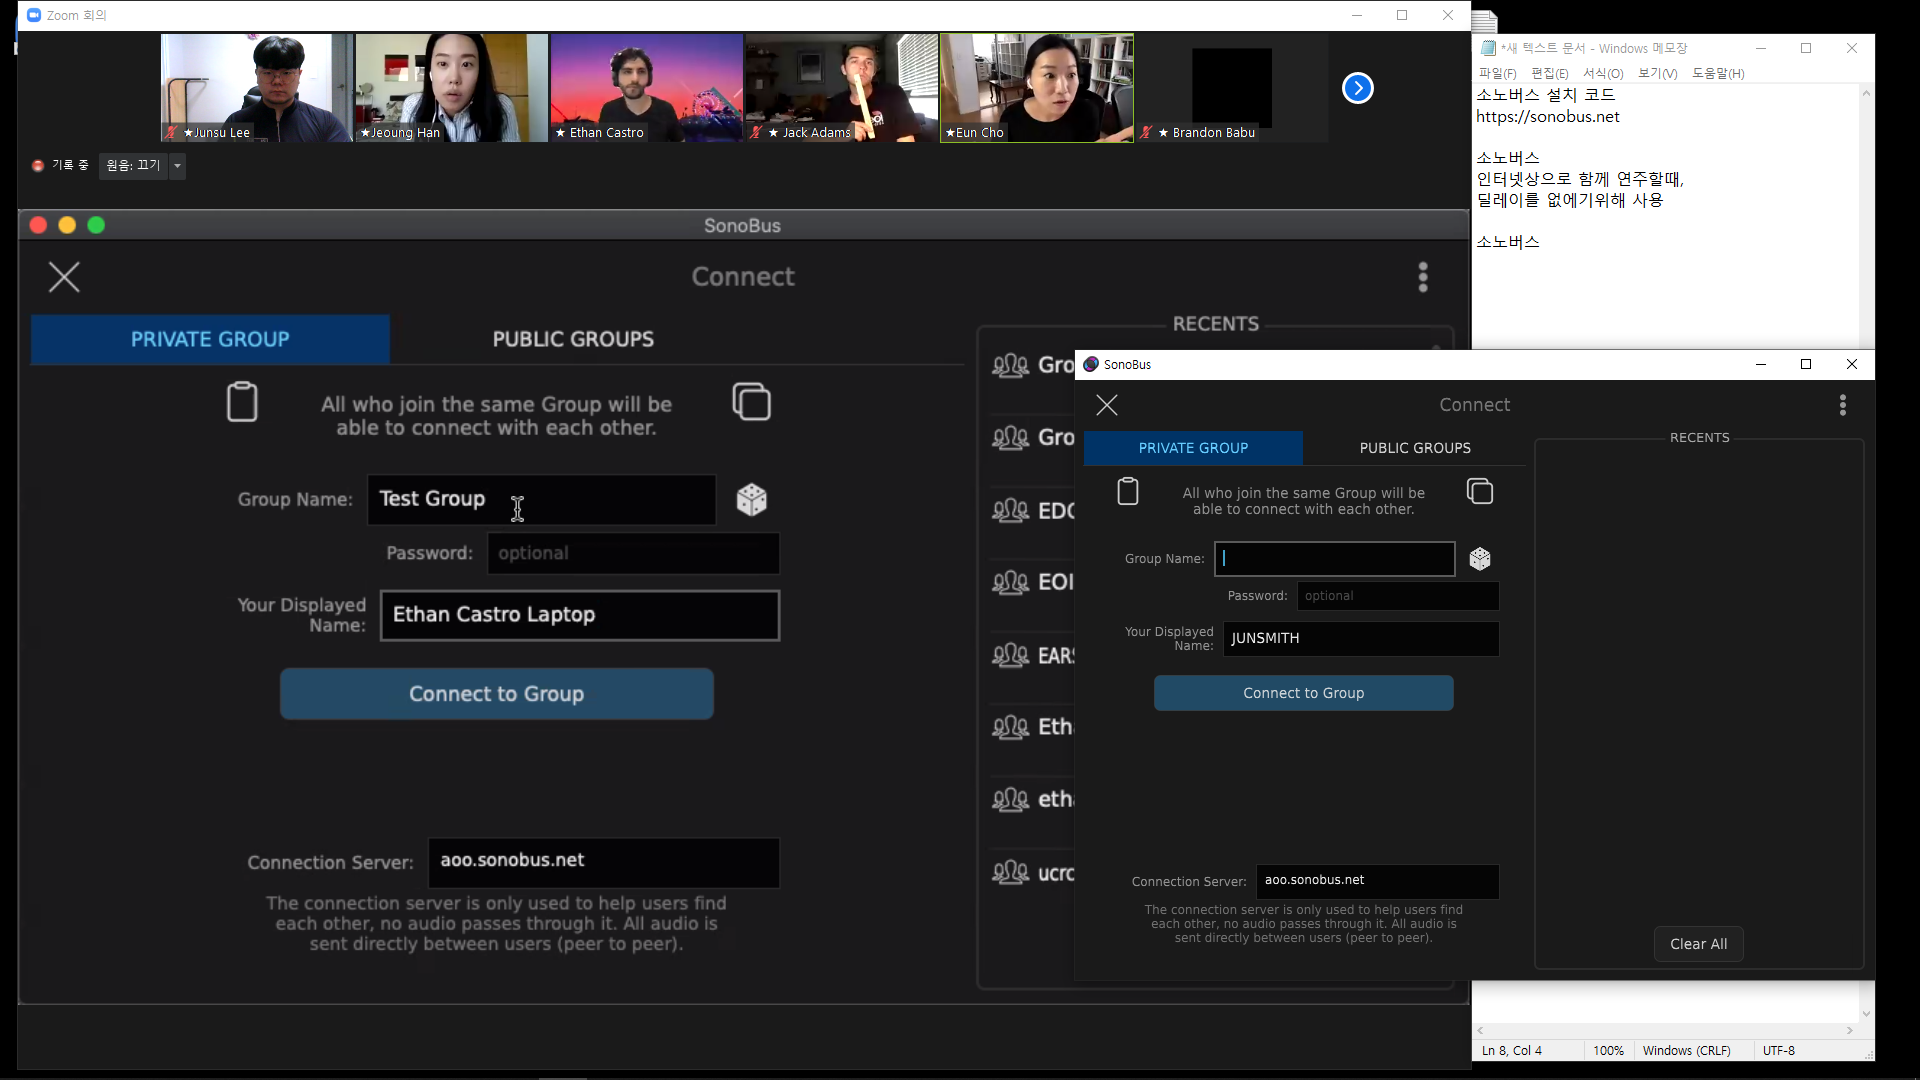Open the 서식(O) menu in Notepad
Image resolution: width=1920 pixels, height=1080 pixels.
(x=1602, y=73)
